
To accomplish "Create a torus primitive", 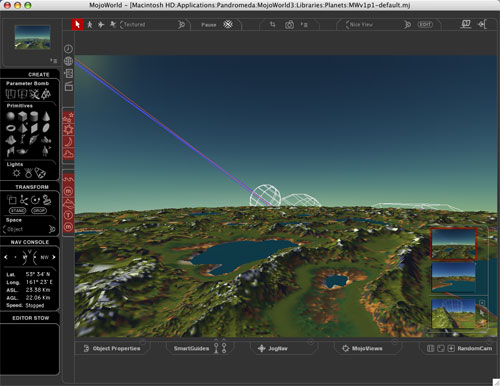I will [x=11, y=128].
